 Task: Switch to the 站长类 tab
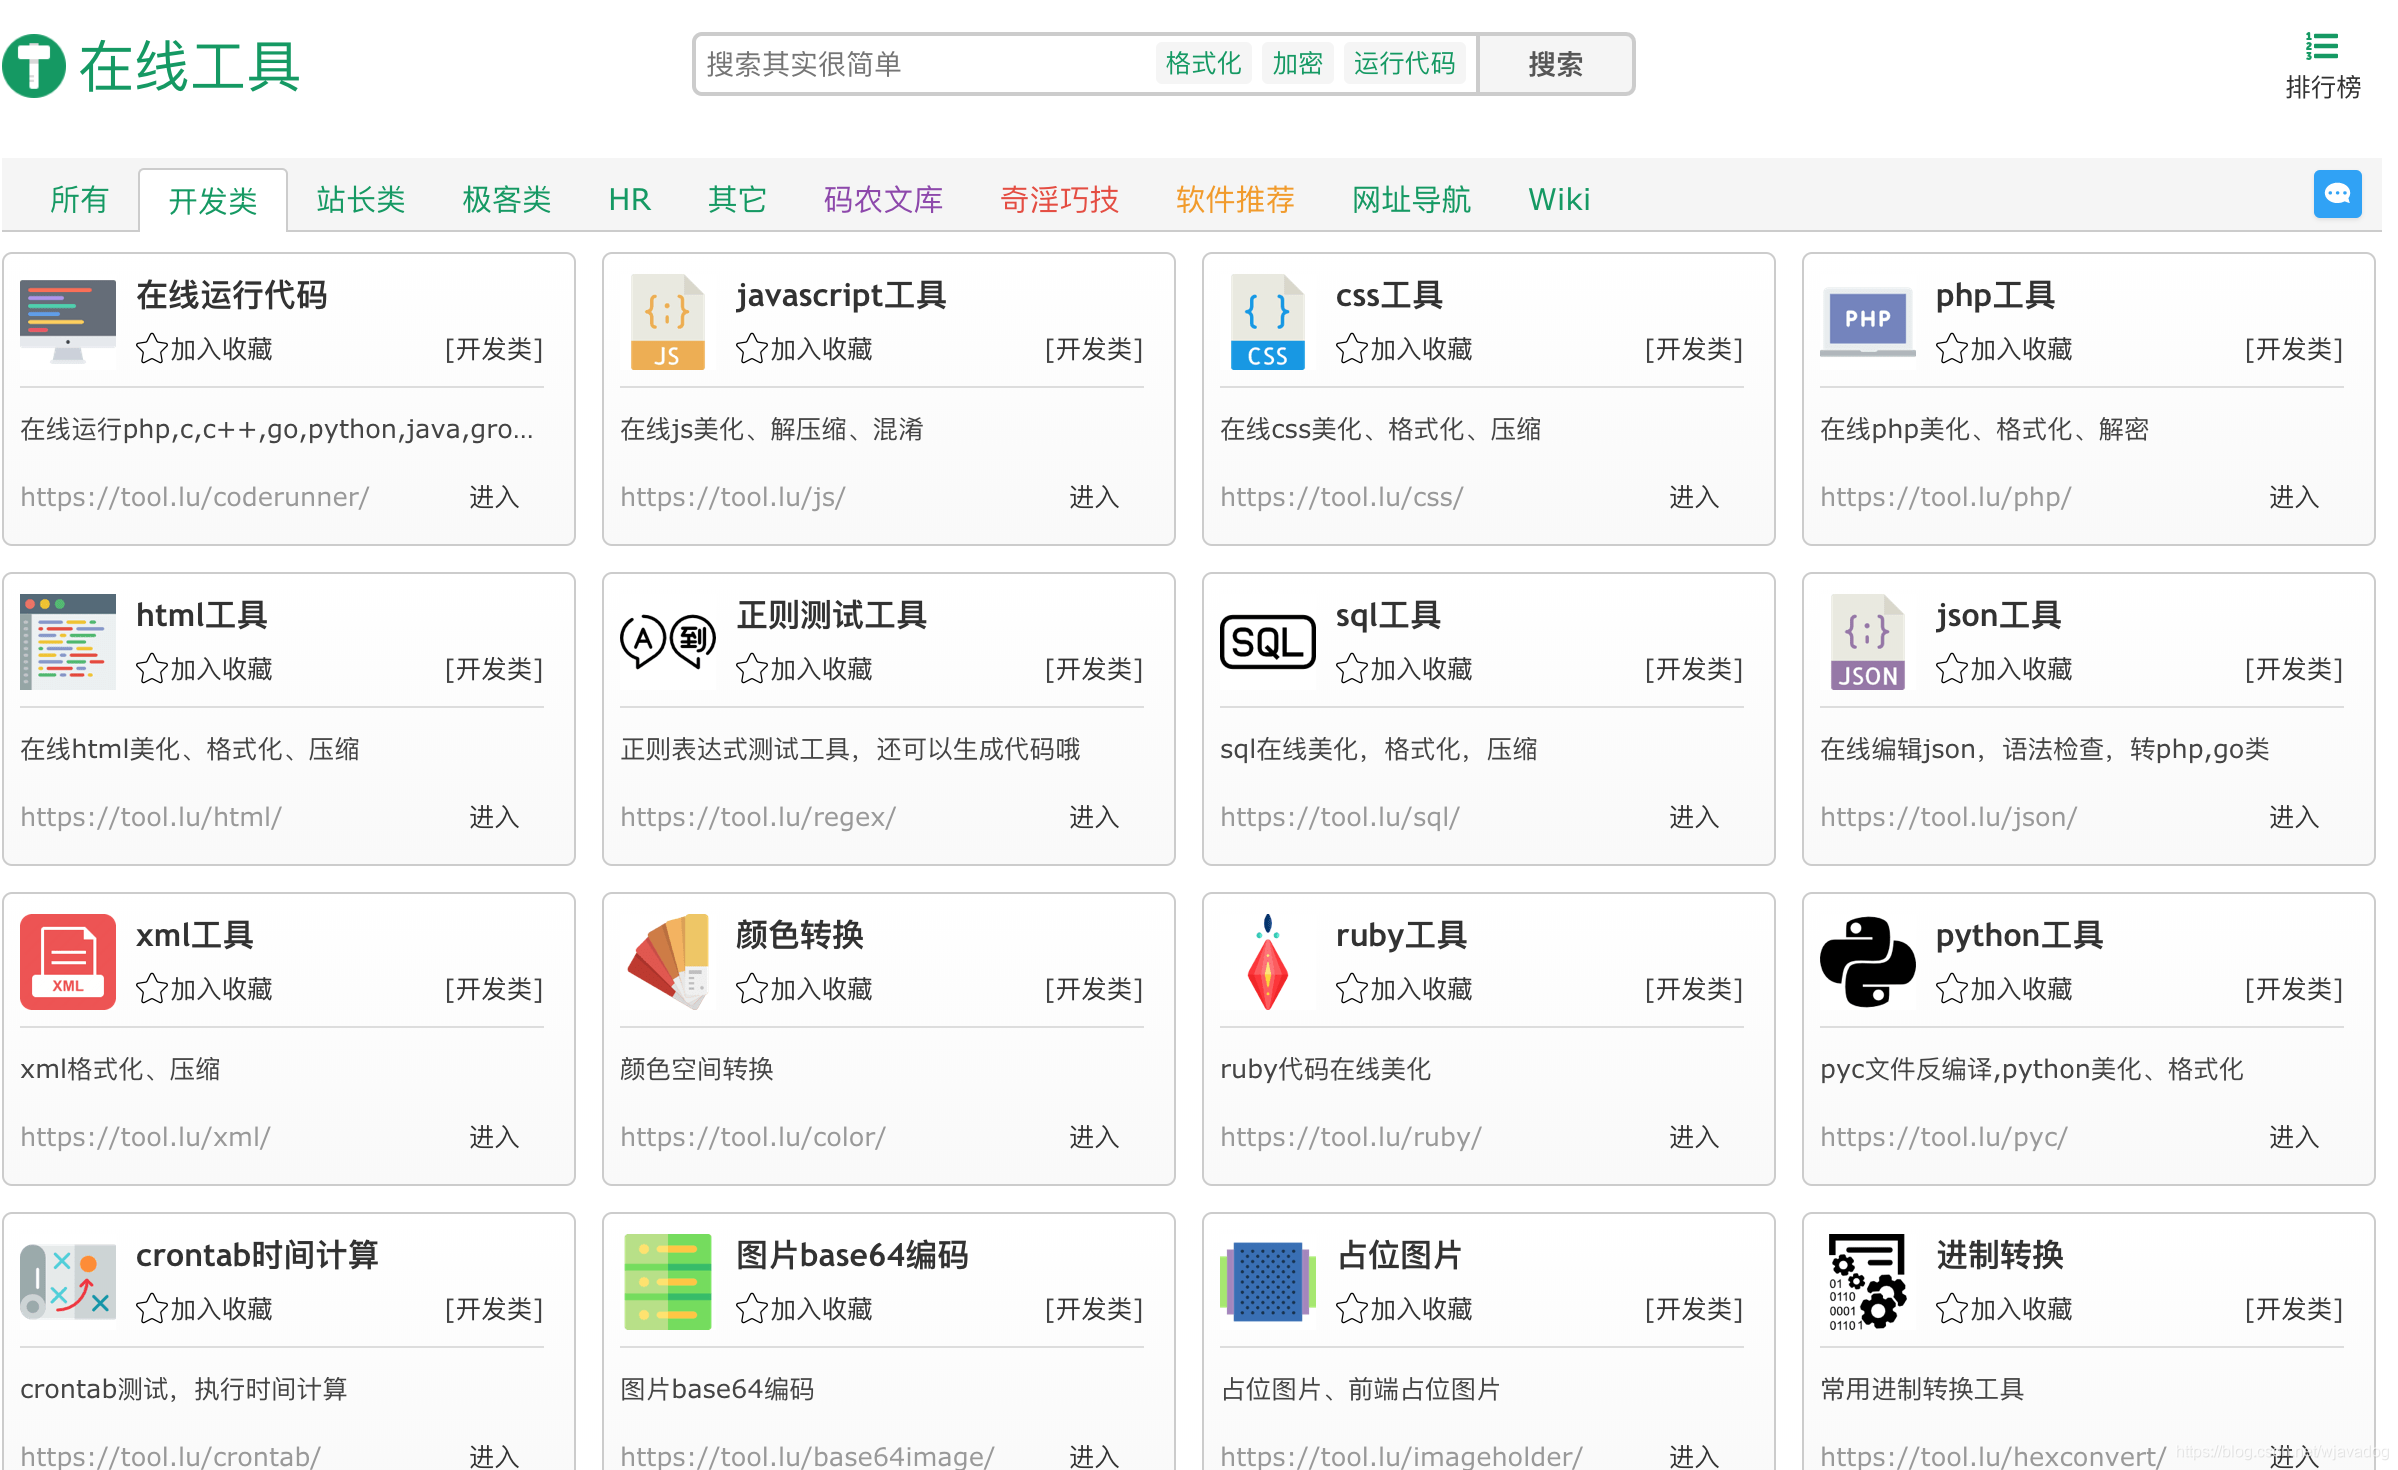click(361, 200)
